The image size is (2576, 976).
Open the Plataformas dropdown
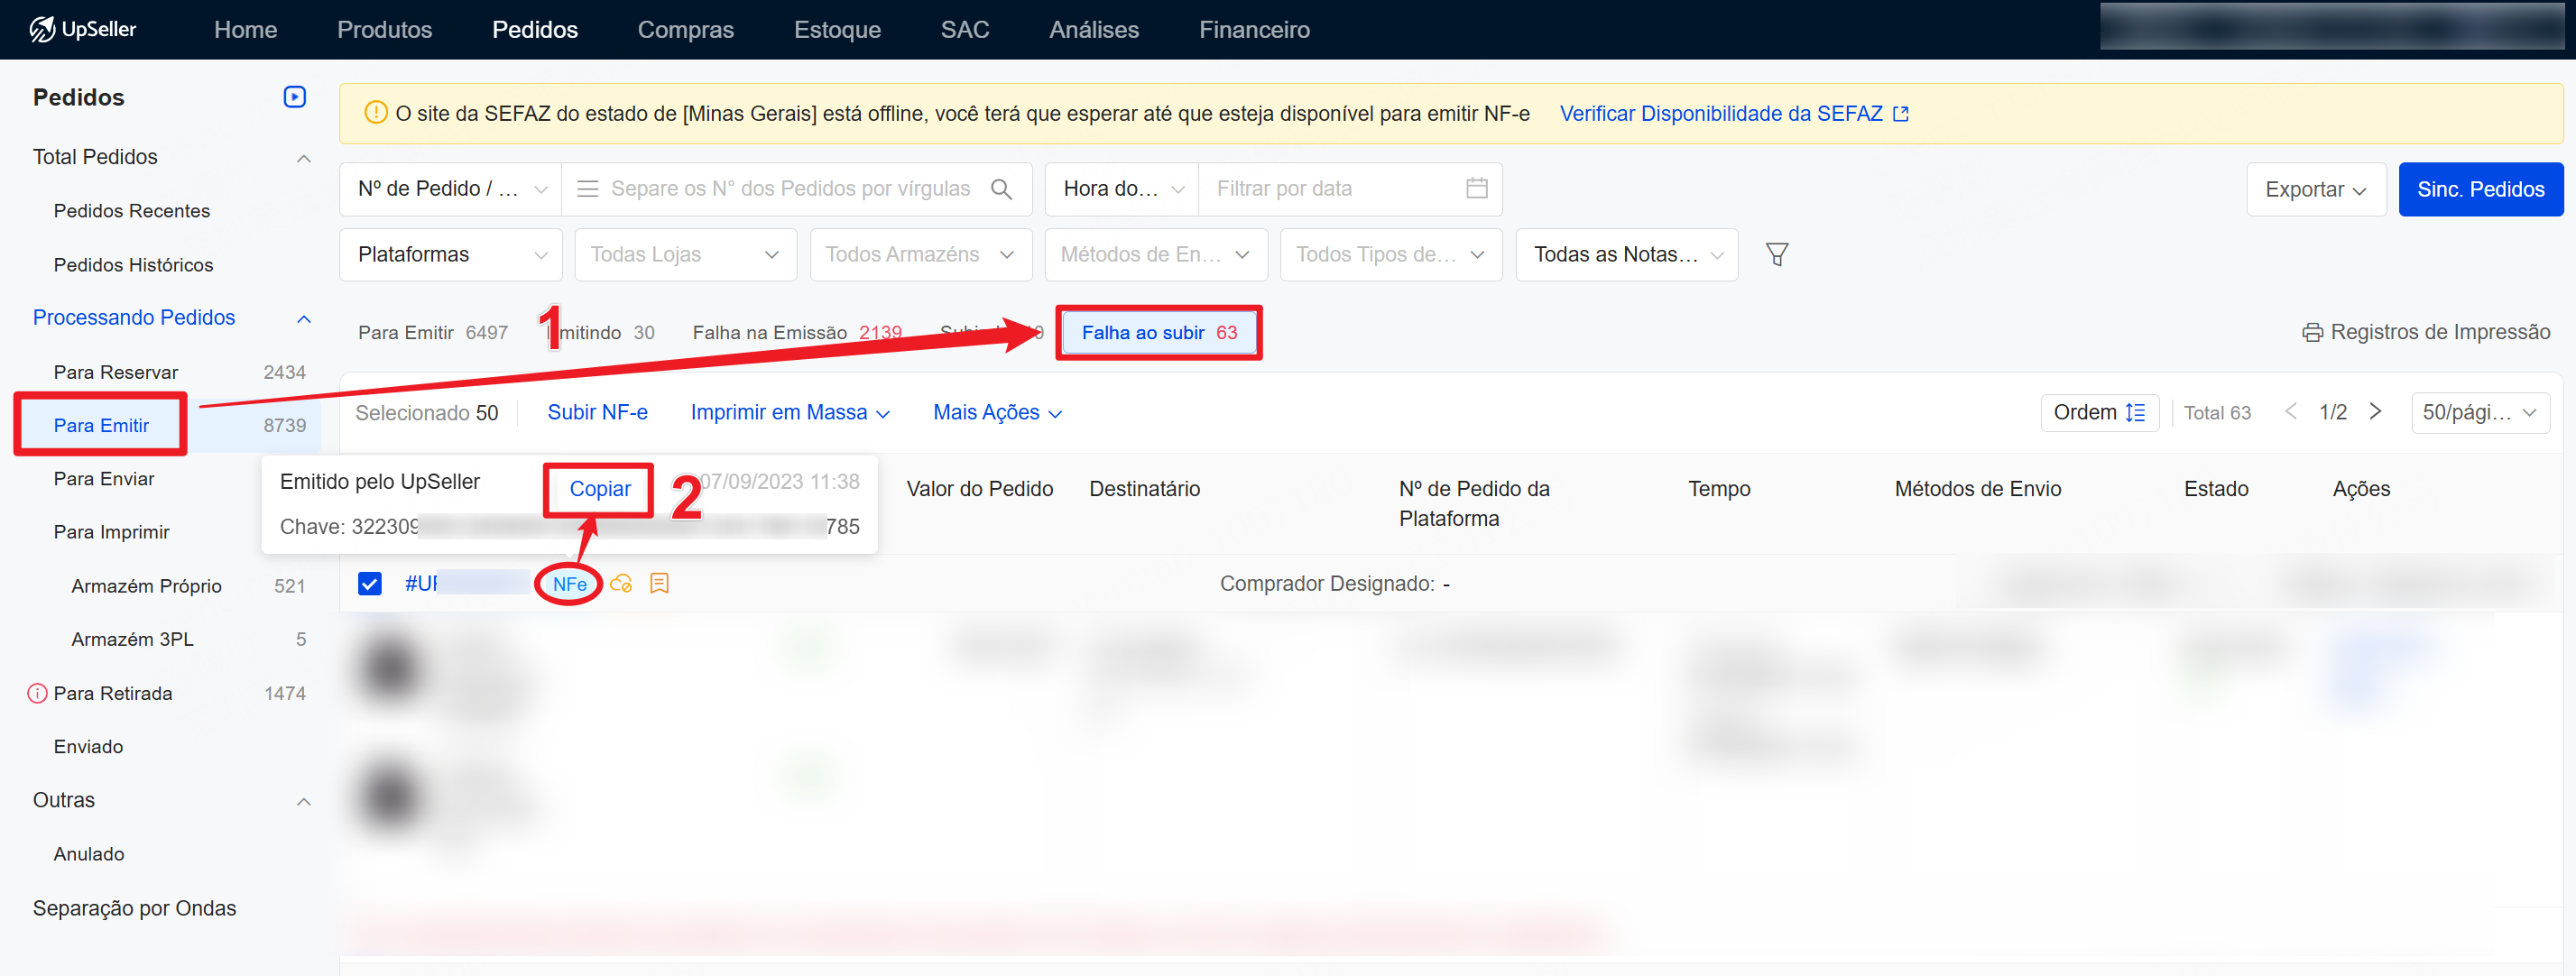click(x=451, y=255)
